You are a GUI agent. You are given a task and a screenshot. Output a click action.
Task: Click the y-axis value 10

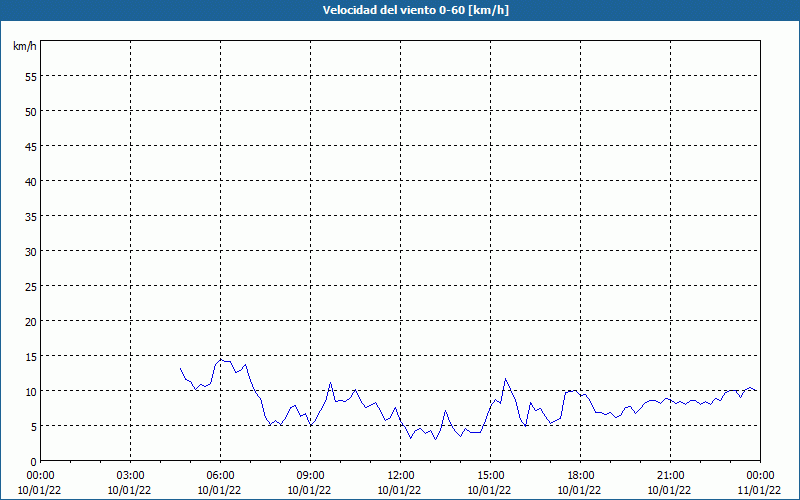(31, 392)
